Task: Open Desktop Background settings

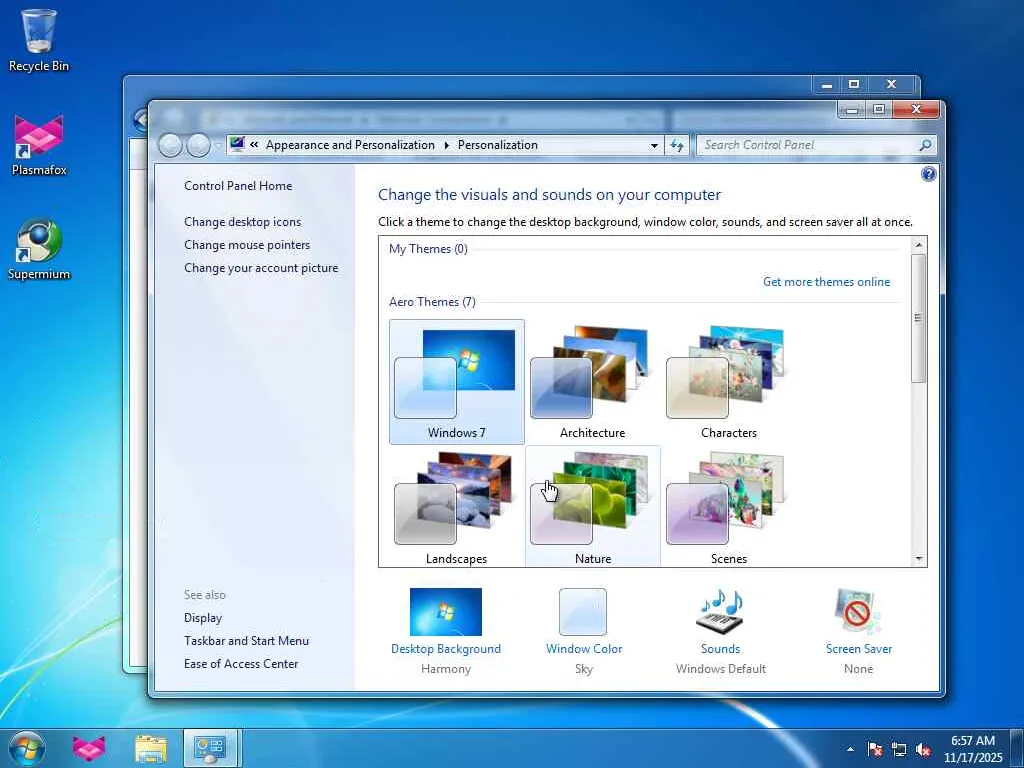Action: tap(446, 630)
